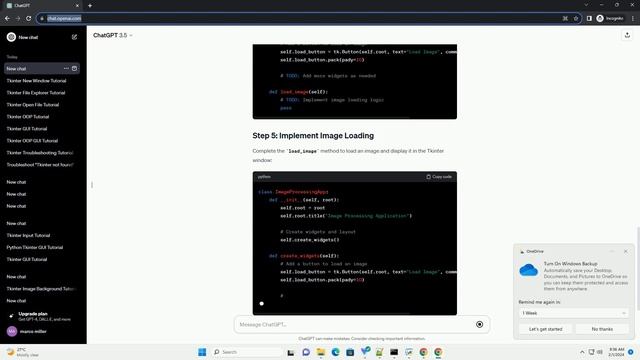Open Tkinter File Explorer Tutorial chat
640x360 pixels.
[x=36, y=93]
